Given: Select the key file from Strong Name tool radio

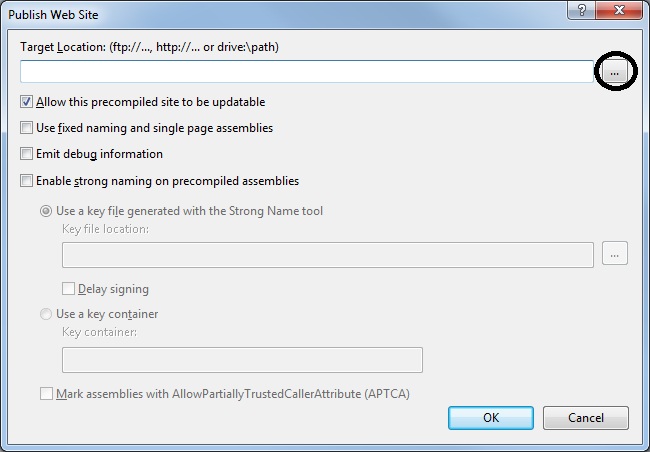Looking at the screenshot, I should pyautogui.click(x=46, y=211).
